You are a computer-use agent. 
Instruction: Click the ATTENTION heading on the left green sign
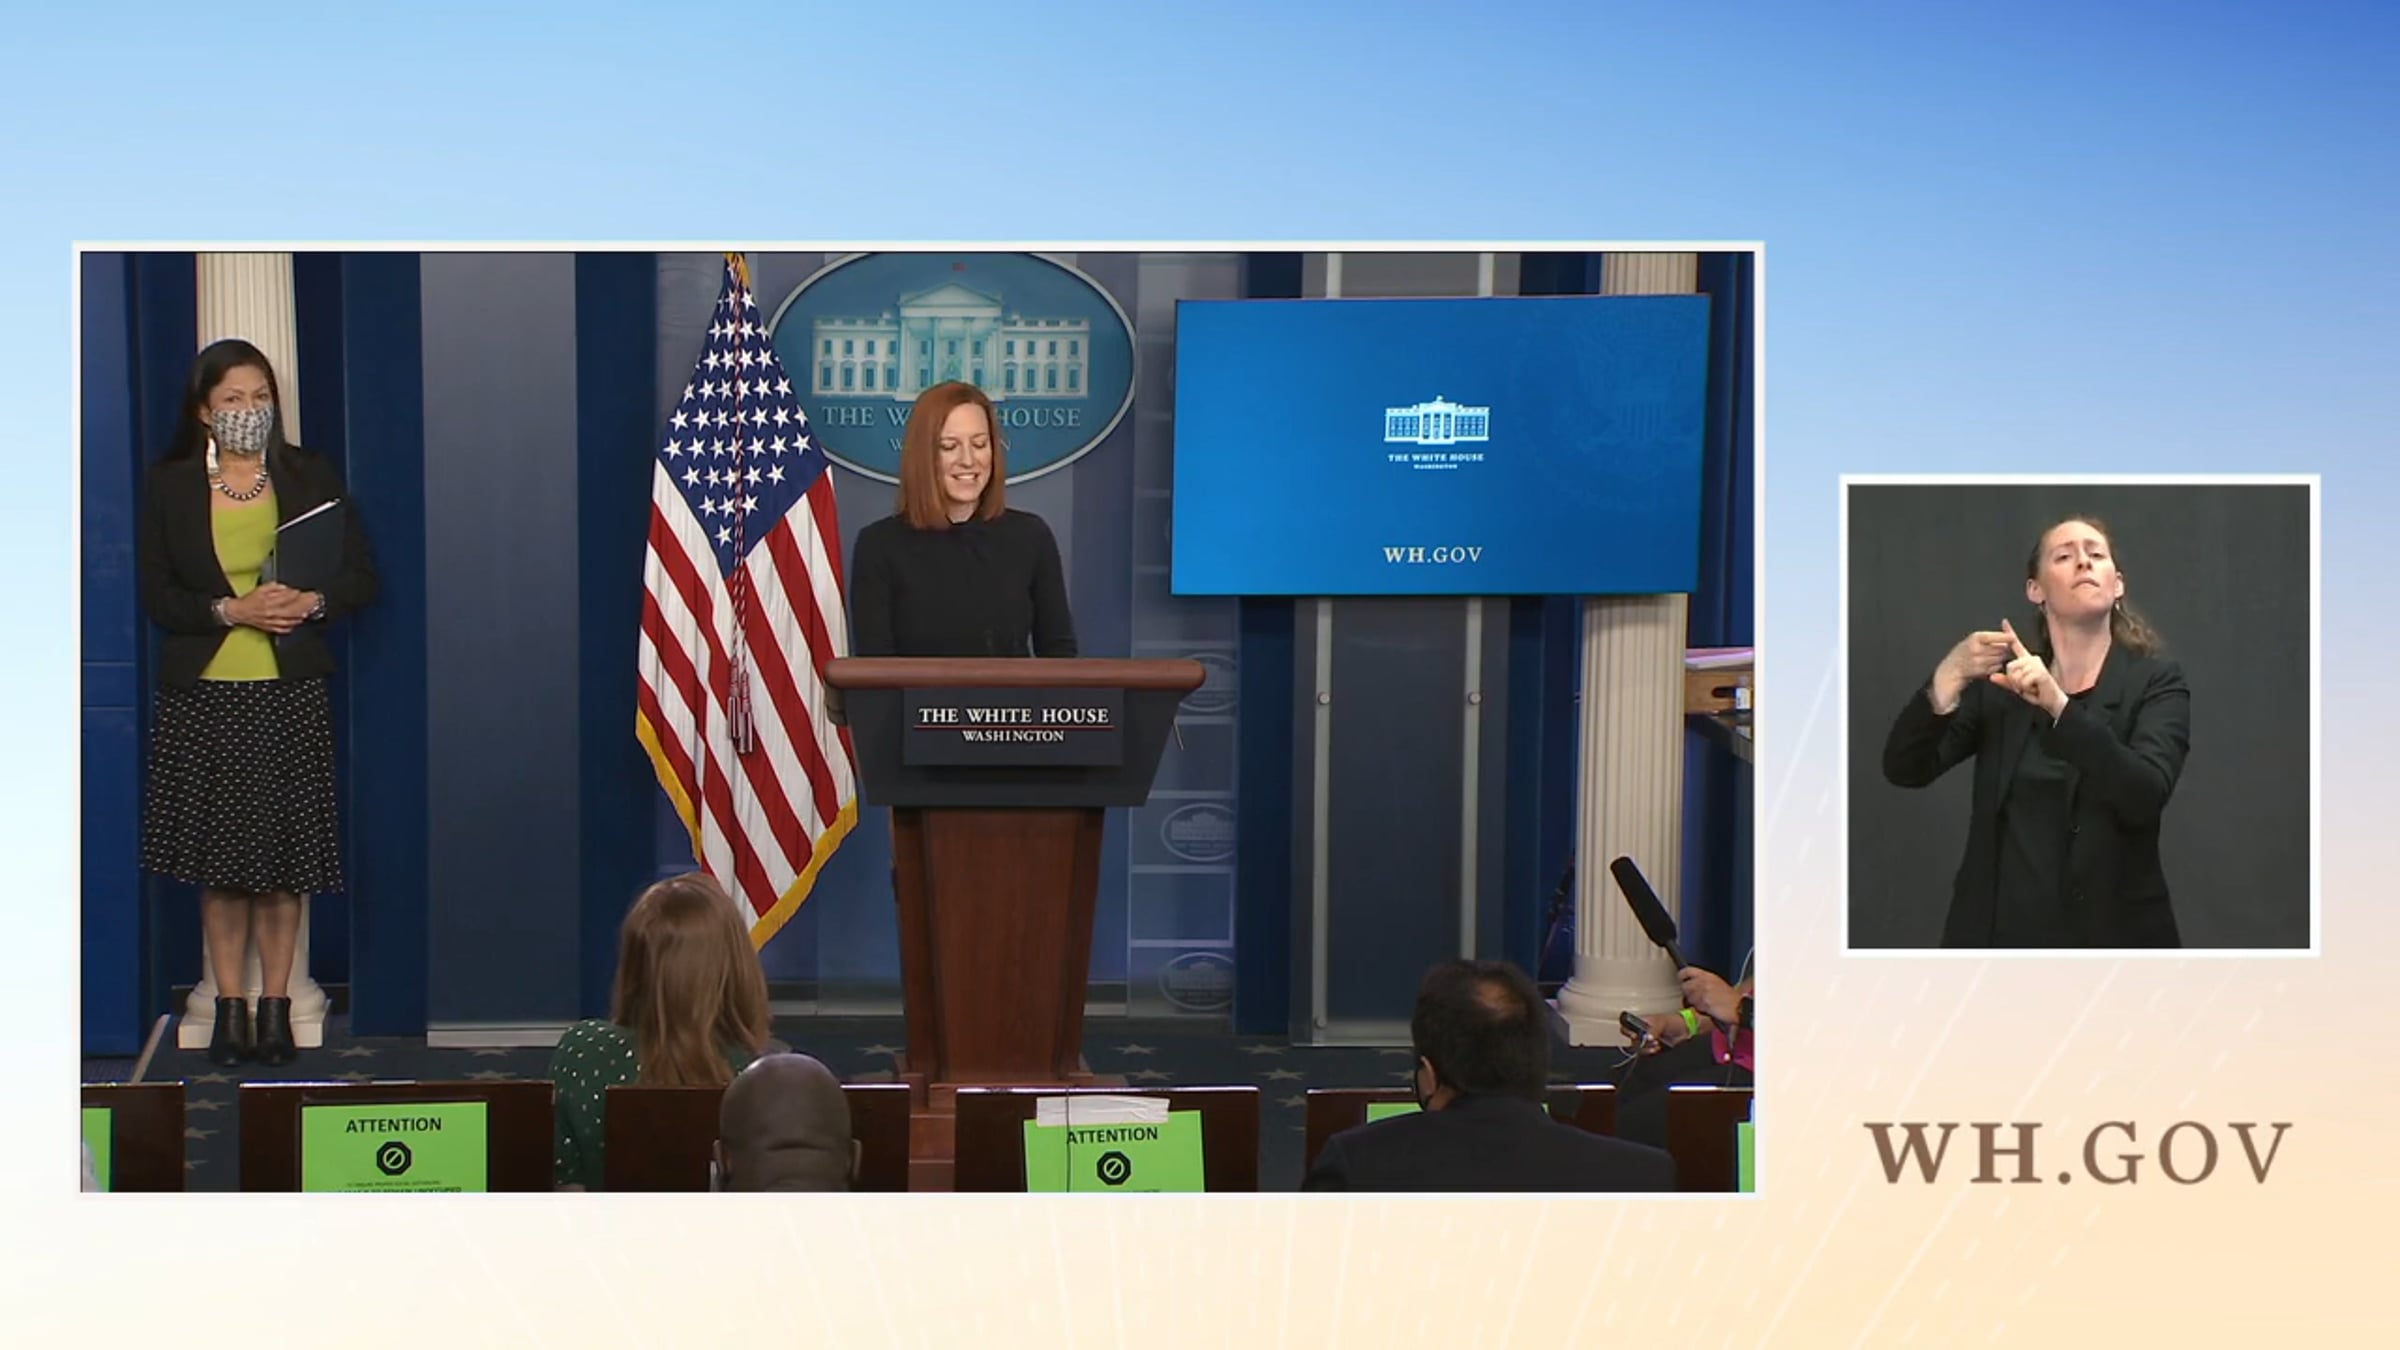tap(394, 1125)
